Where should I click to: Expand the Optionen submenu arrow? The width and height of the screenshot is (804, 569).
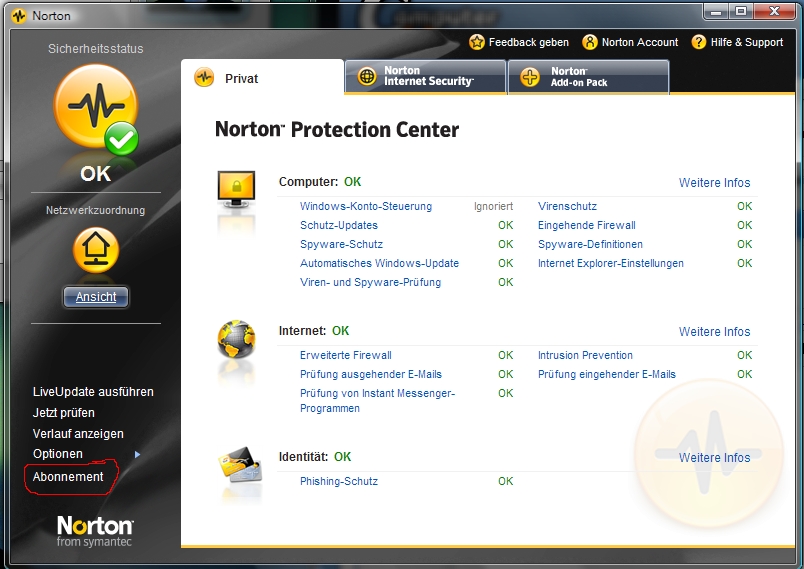137,454
